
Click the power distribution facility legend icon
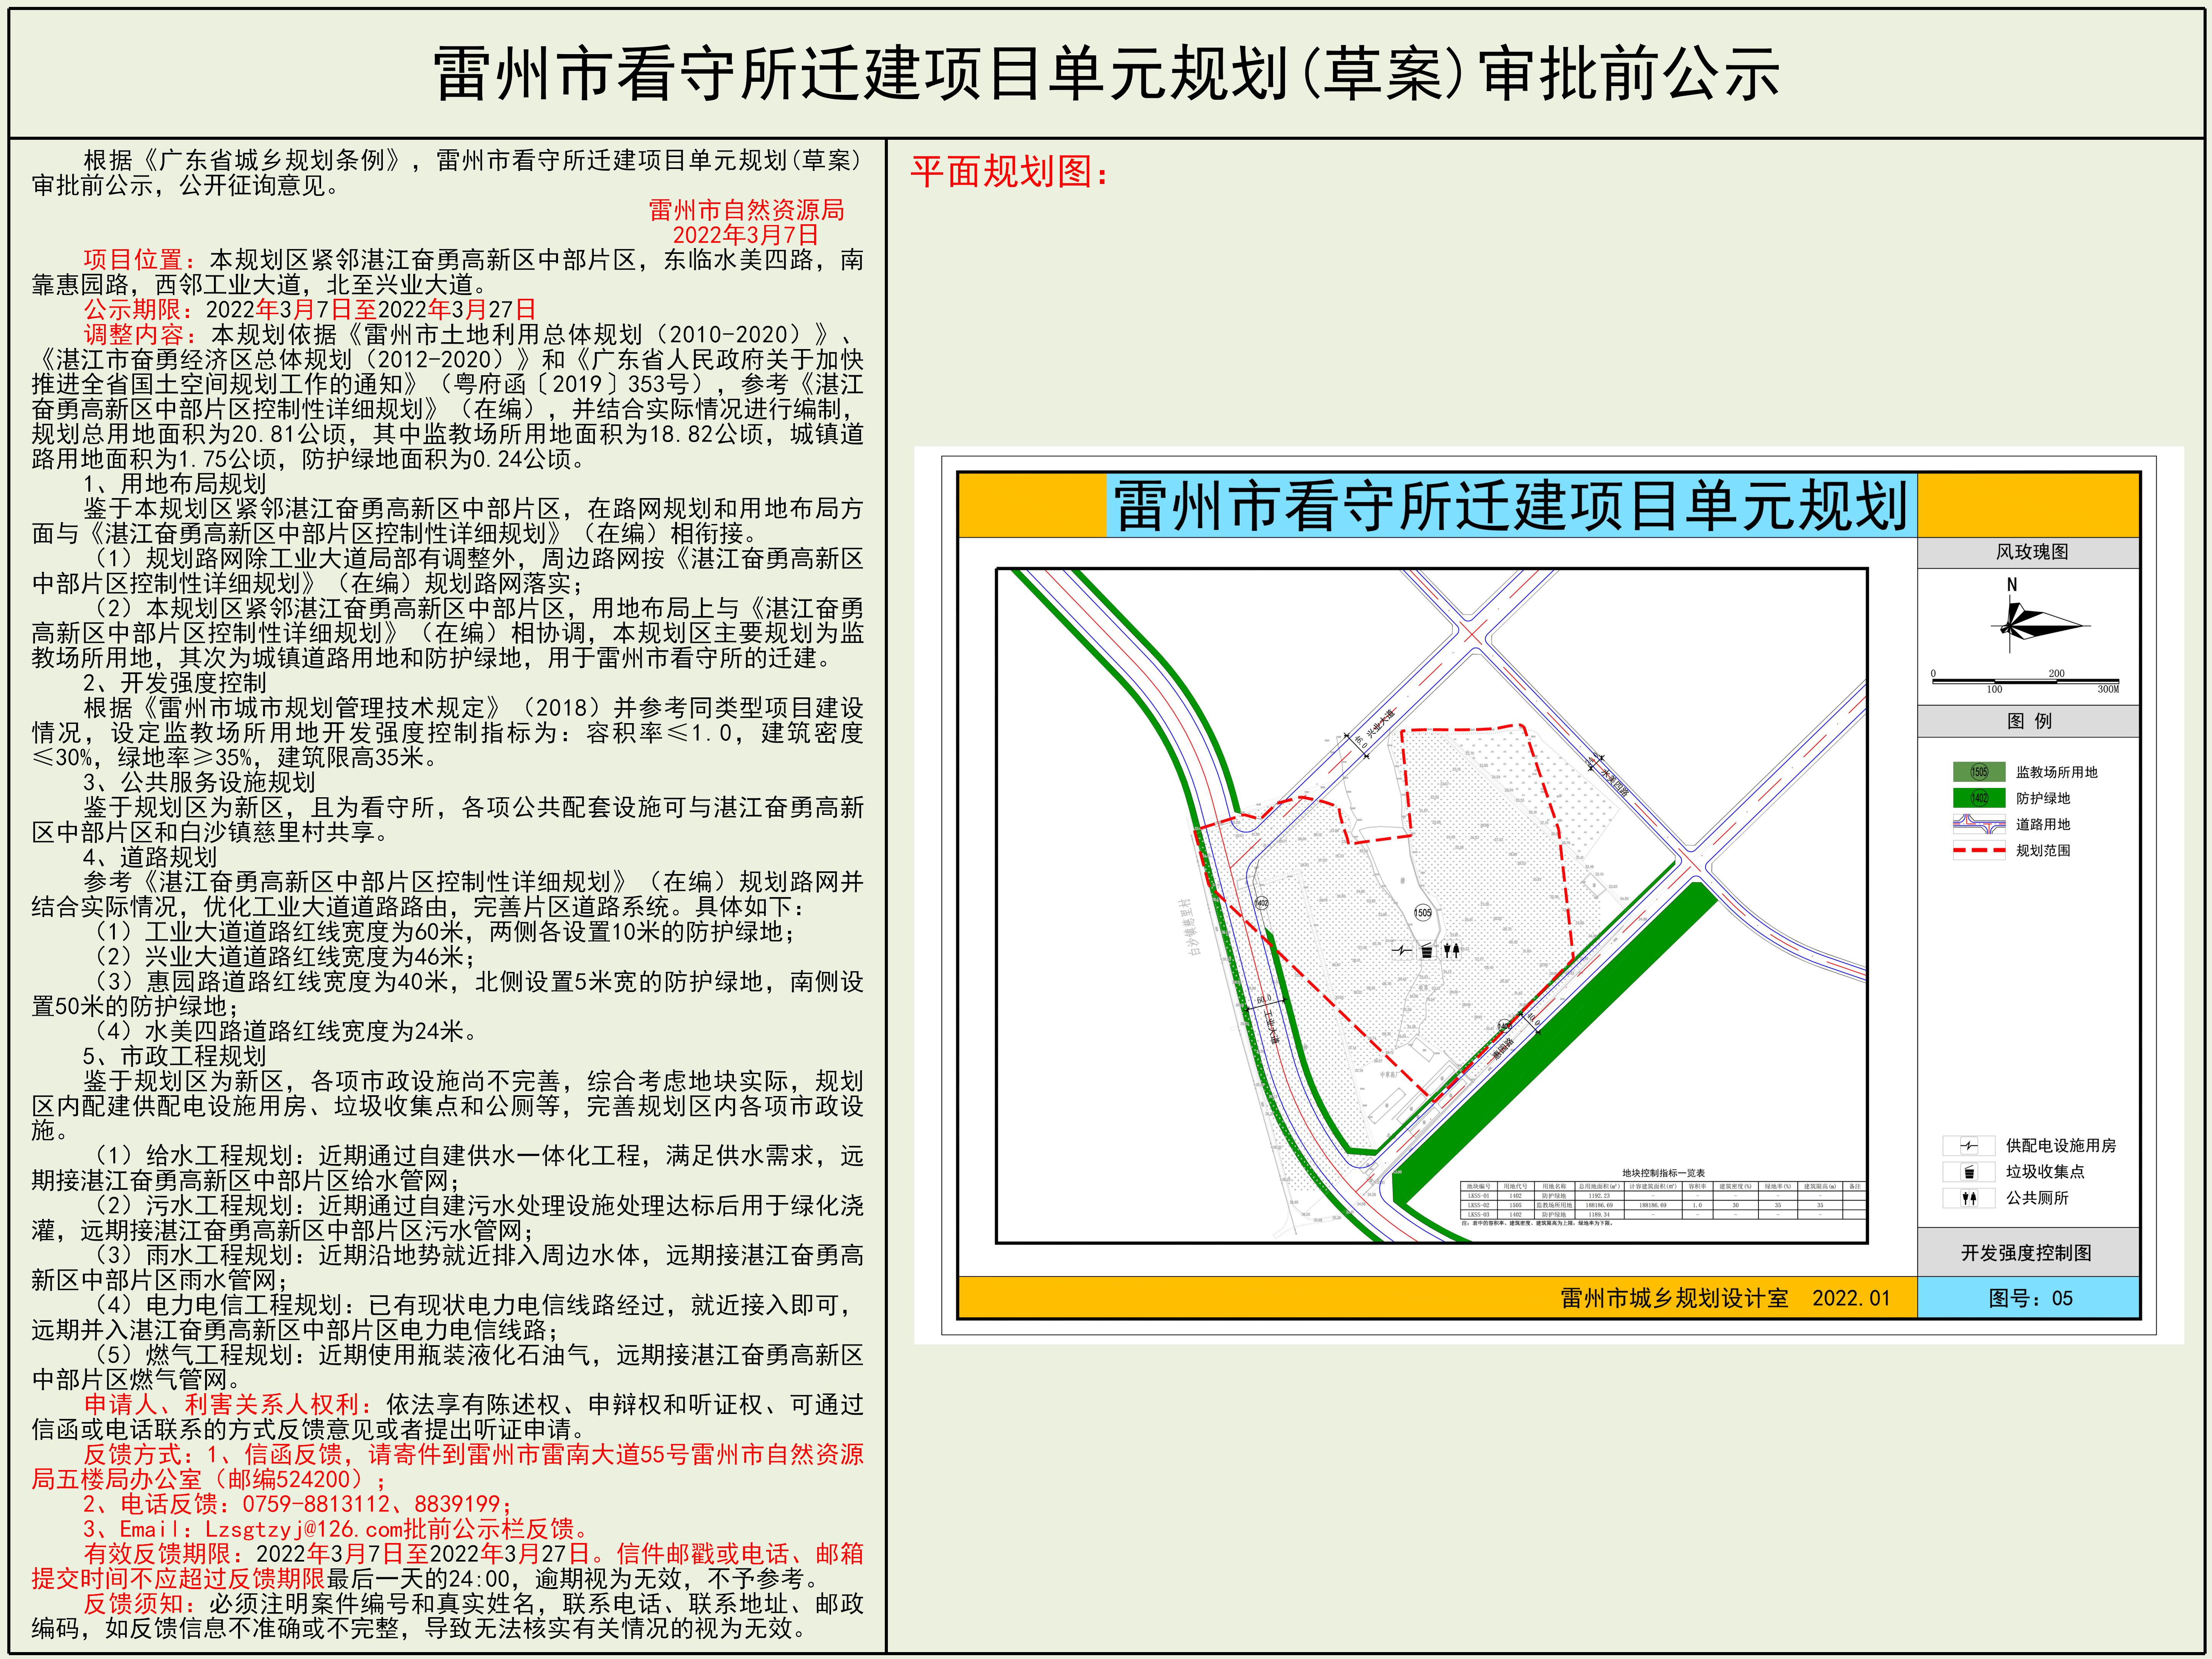pos(1969,1146)
